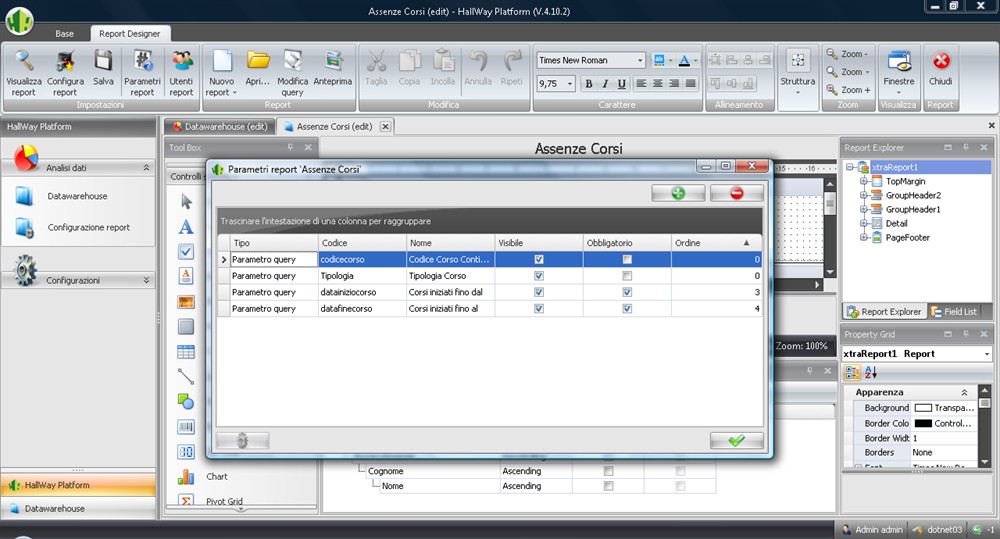Toggle italic text formatting
This screenshot has height=539, width=1000.
[x=605, y=84]
